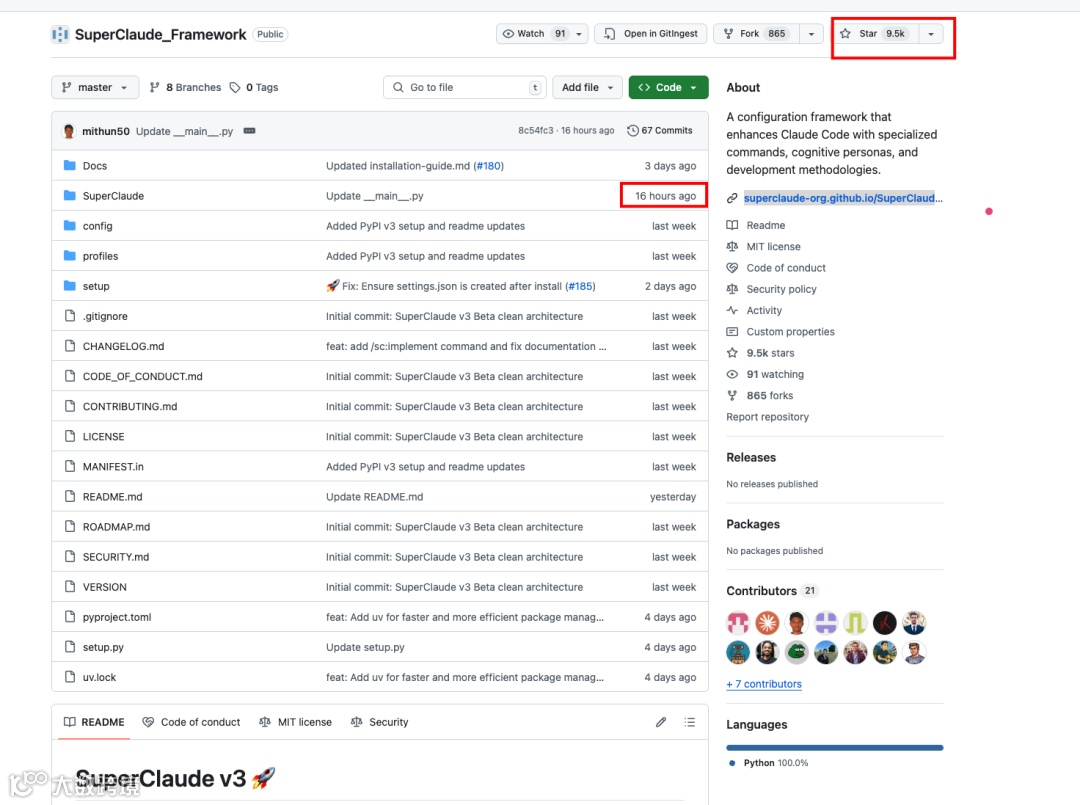View the 91 watching list
This screenshot has height=805, width=1080.
[x=775, y=375]
